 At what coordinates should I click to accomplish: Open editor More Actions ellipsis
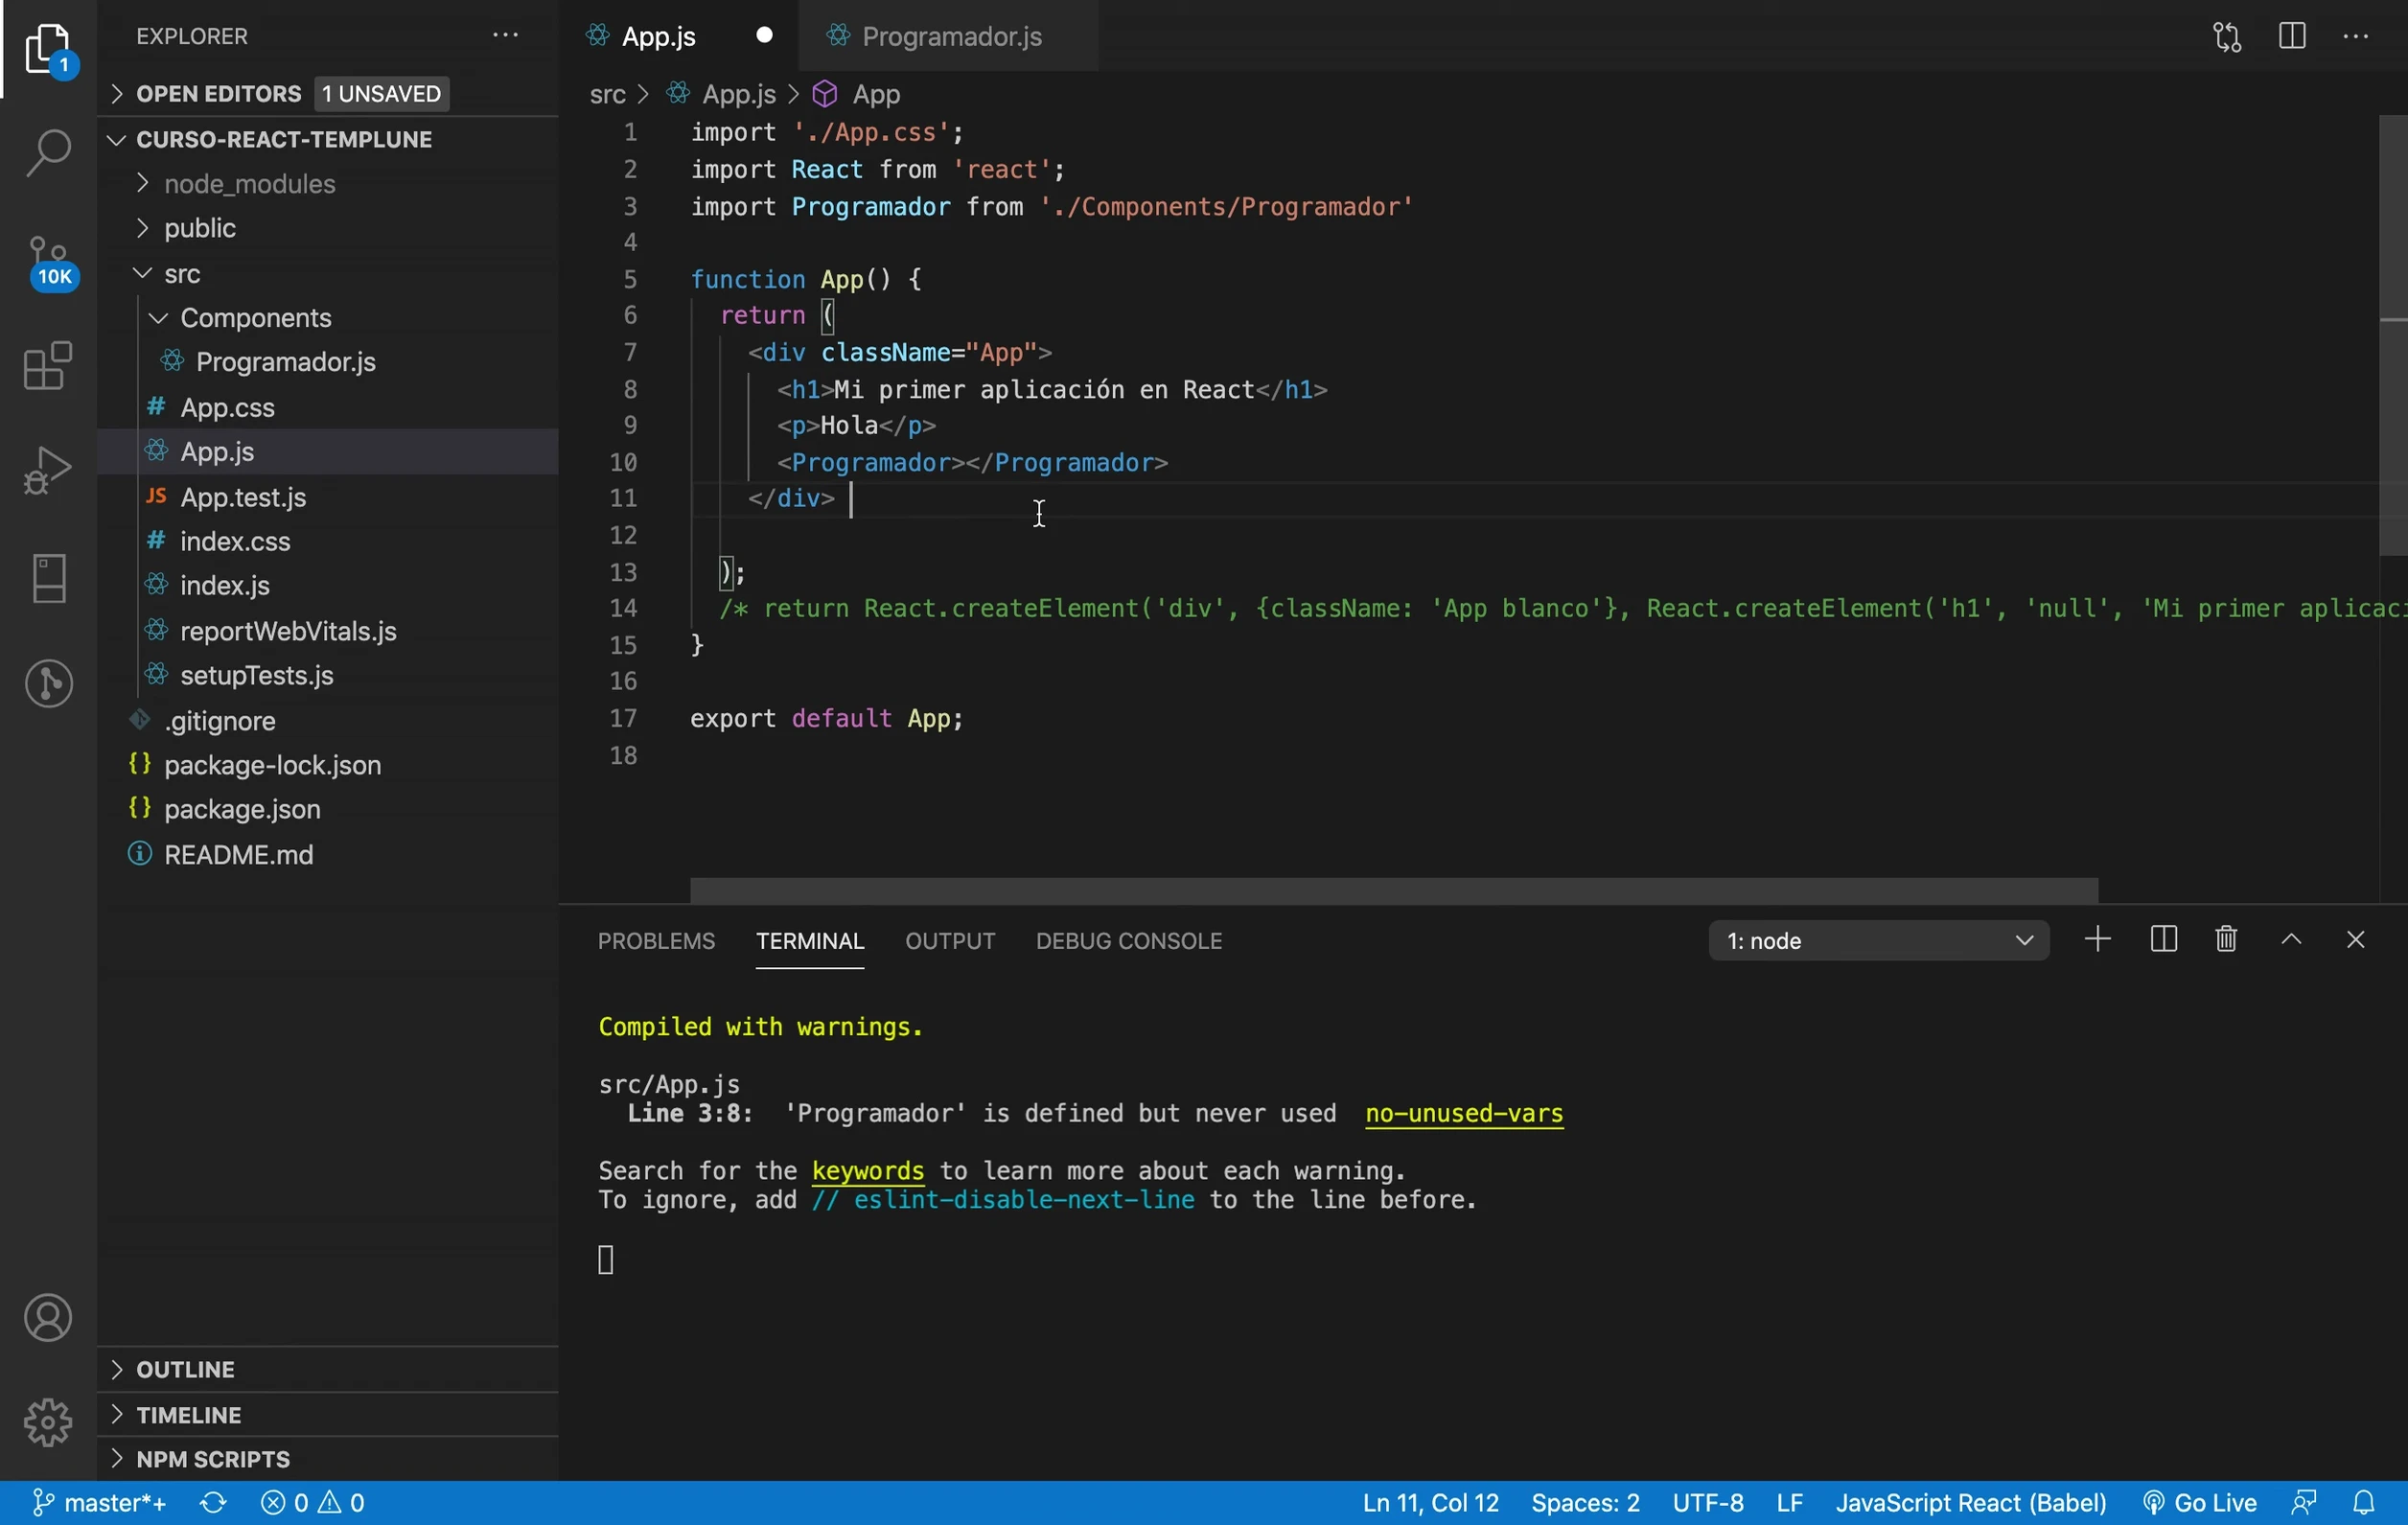[2356, 37]
